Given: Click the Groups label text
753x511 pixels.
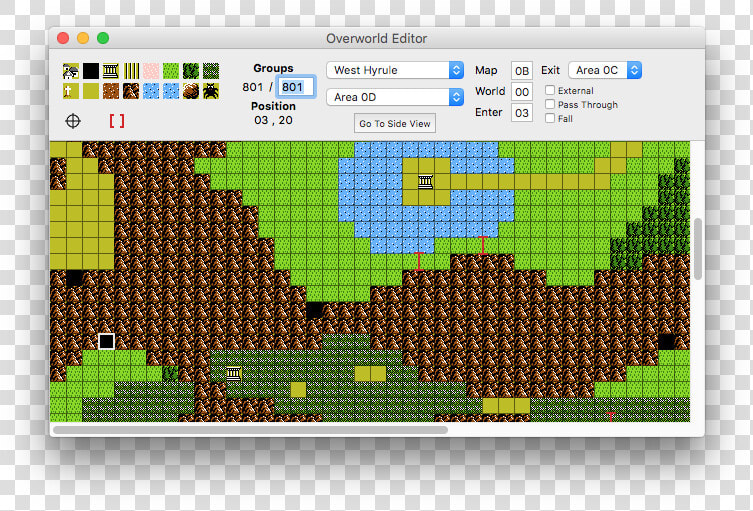Looking at the screenshot, I should point(273,68).
